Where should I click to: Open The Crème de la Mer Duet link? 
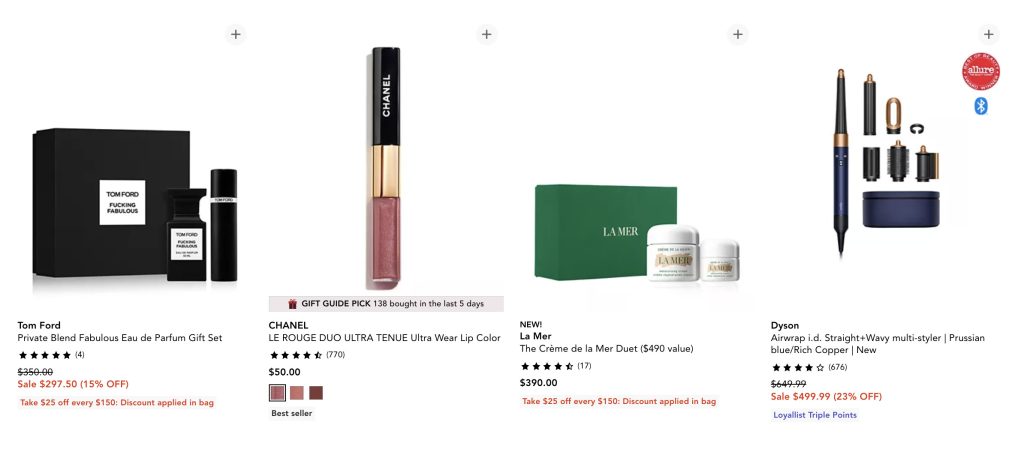coord(607,349)
